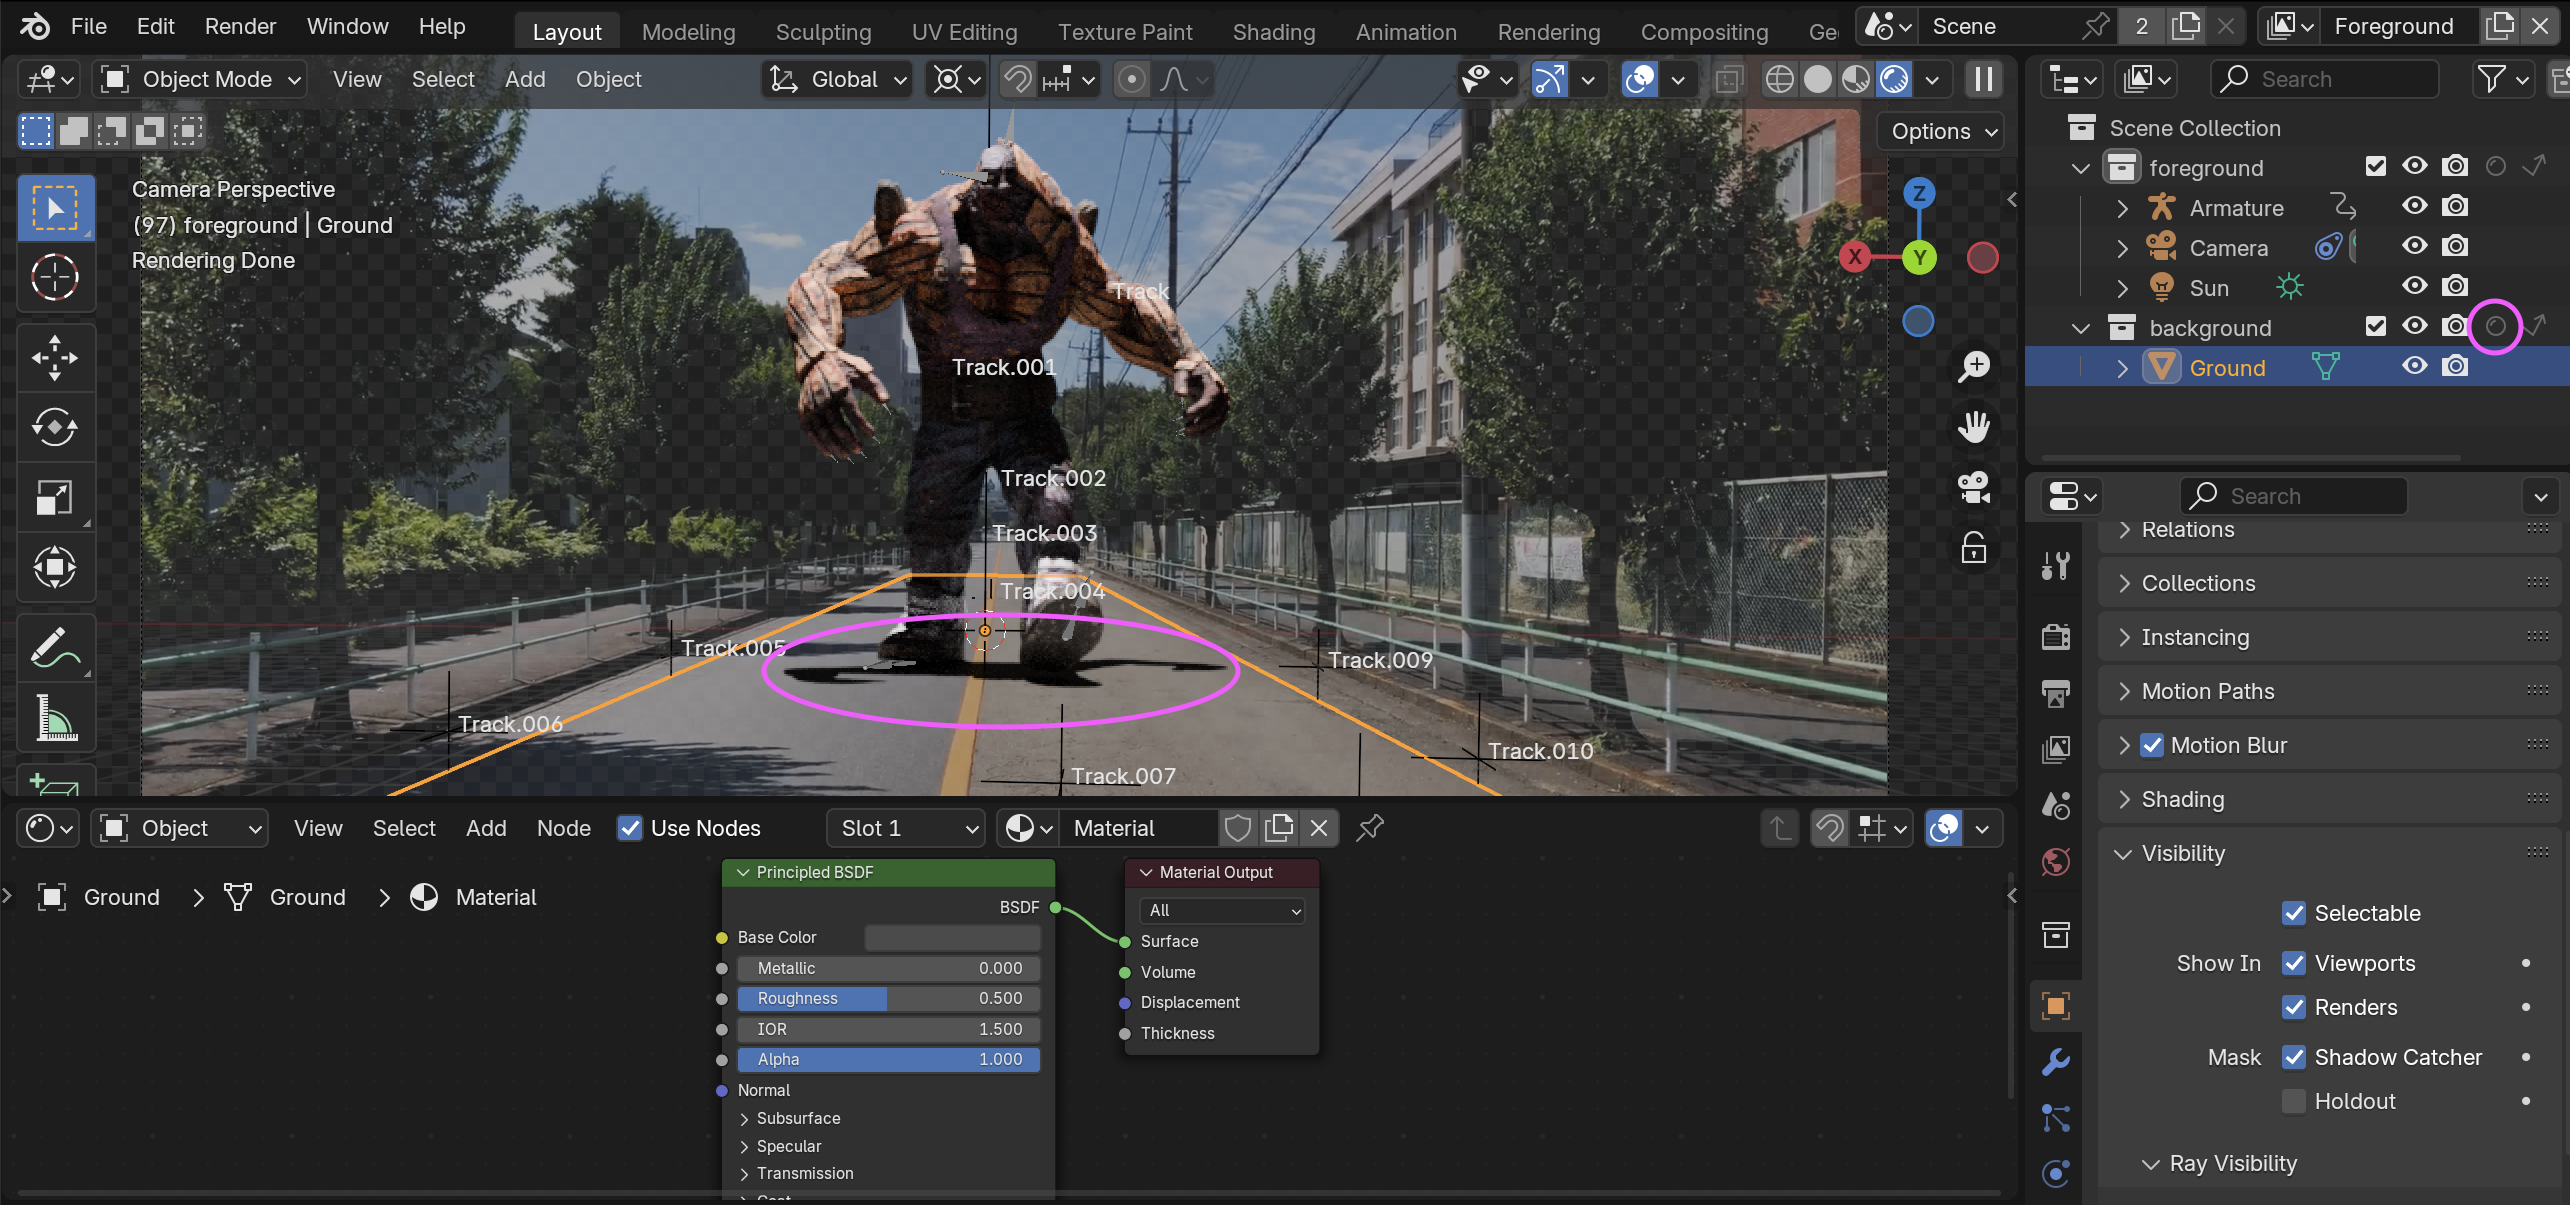The height and width of the screenshot is (1205, 2570).
Task: Open the Add menu in node editor
Action: [x=486, y=828]
